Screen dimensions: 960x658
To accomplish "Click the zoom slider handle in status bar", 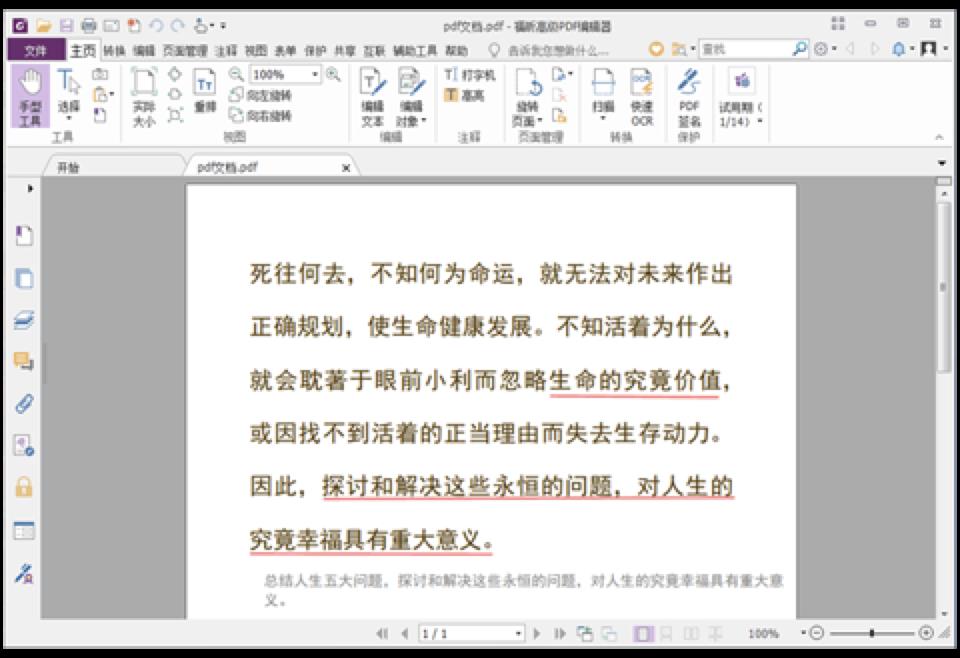I will tap(871, 633).
